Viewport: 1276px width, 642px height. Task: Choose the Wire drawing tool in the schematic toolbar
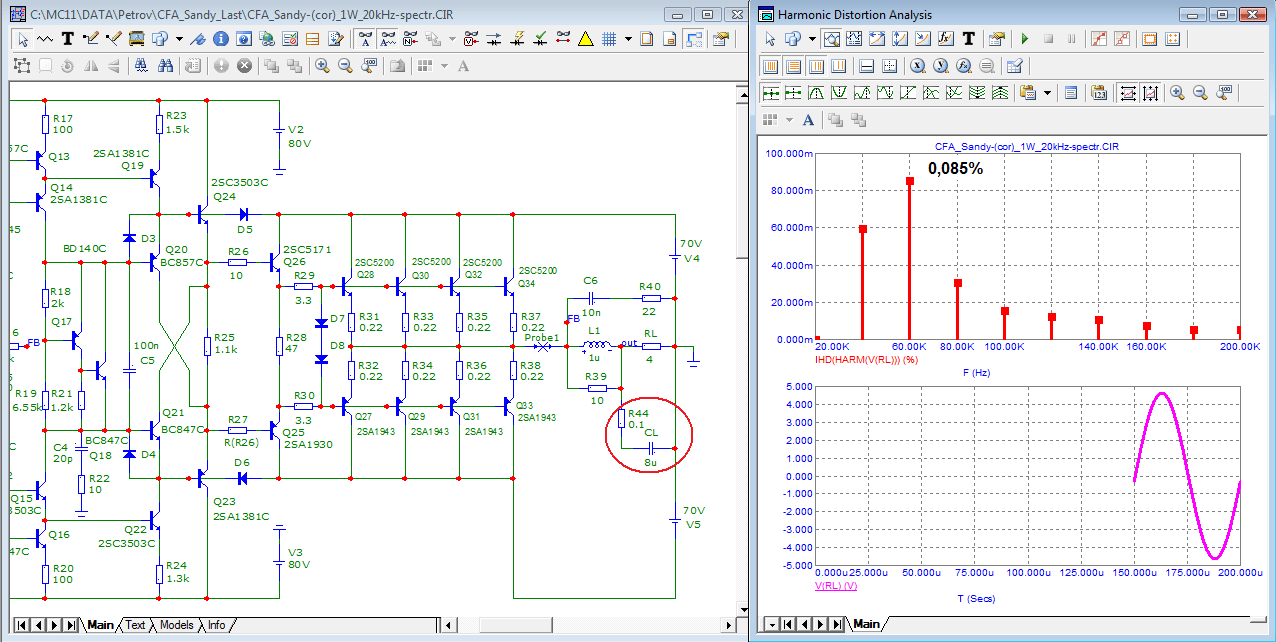pyautogui.click(x=45, y=39)
